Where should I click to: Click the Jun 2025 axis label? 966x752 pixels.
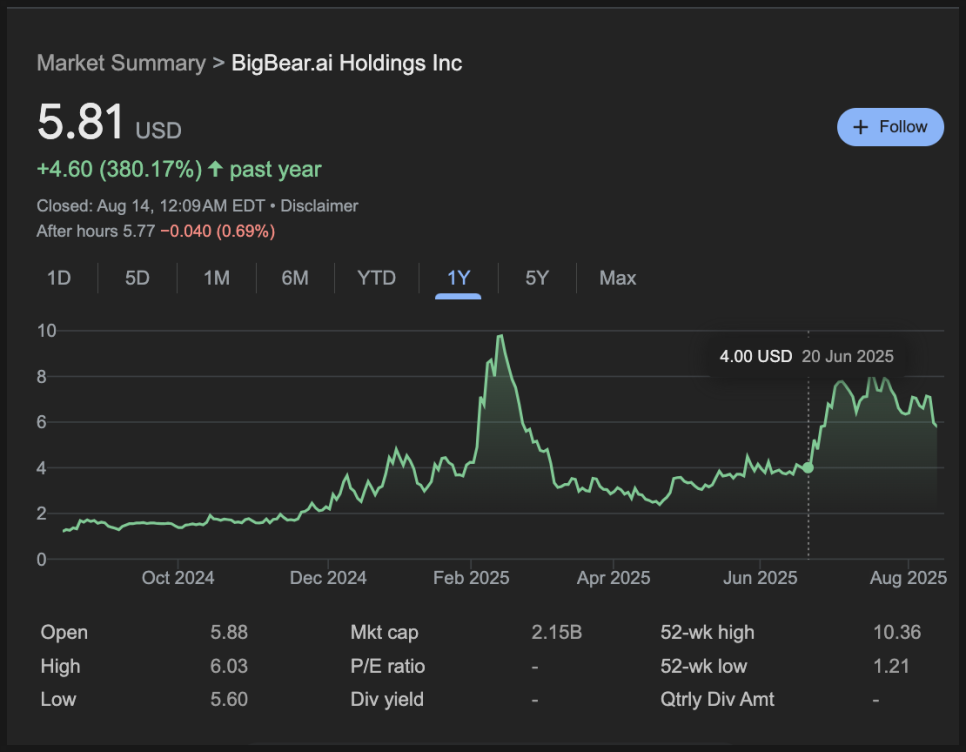pyautogui.click(x=760, y=578)
